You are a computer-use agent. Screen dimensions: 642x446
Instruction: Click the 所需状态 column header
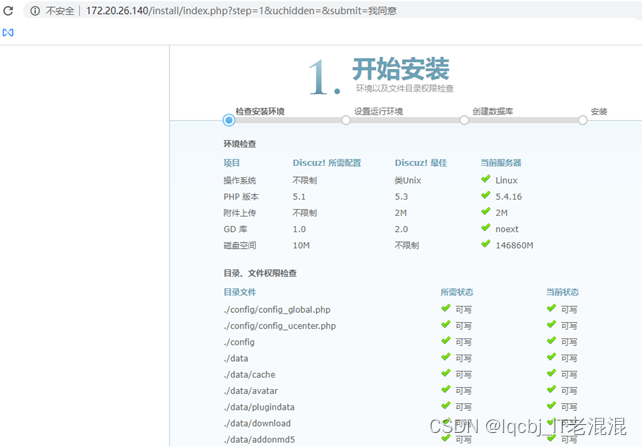[457, 292]
